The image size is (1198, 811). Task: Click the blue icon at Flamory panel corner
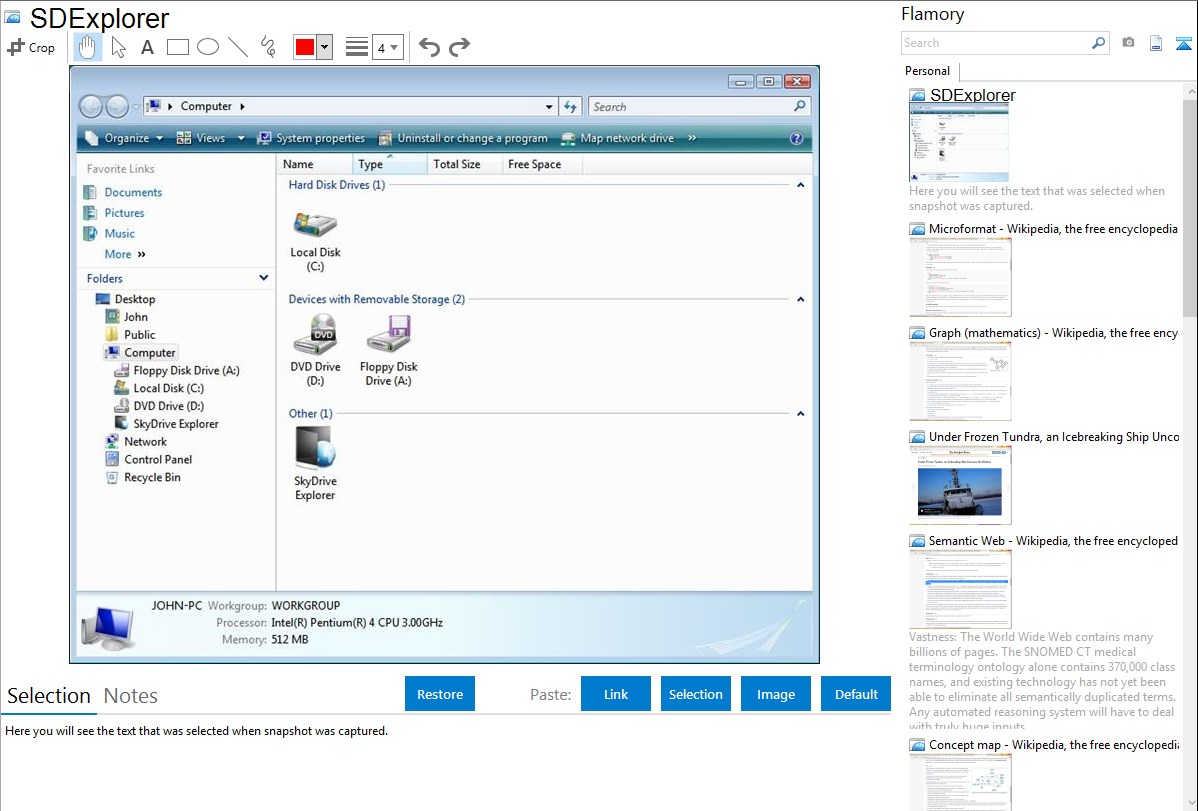[x=1183, y=43]
